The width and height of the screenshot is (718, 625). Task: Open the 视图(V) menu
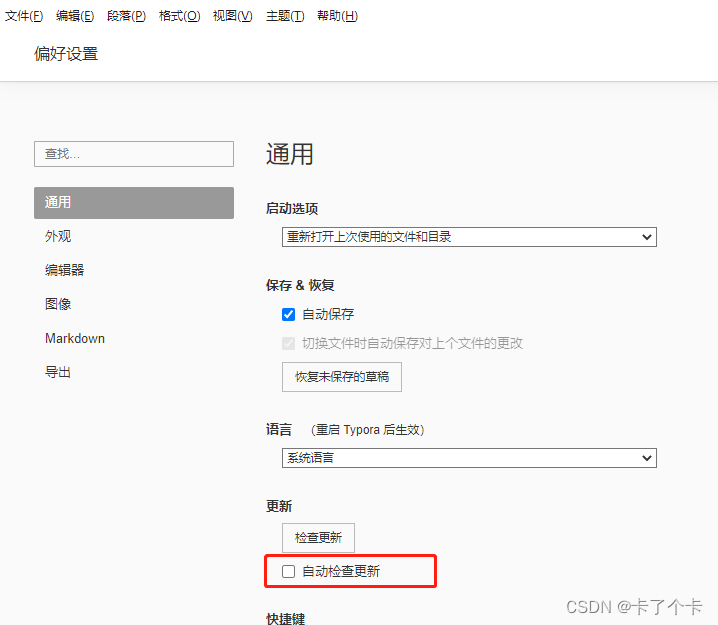[233, 16]
